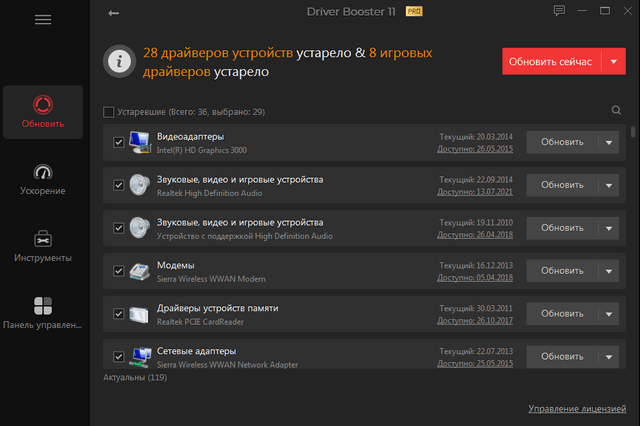640x426 pixels.
Task: Click the WWAN Network Adapter icon
Action: [x=140, y=357]
